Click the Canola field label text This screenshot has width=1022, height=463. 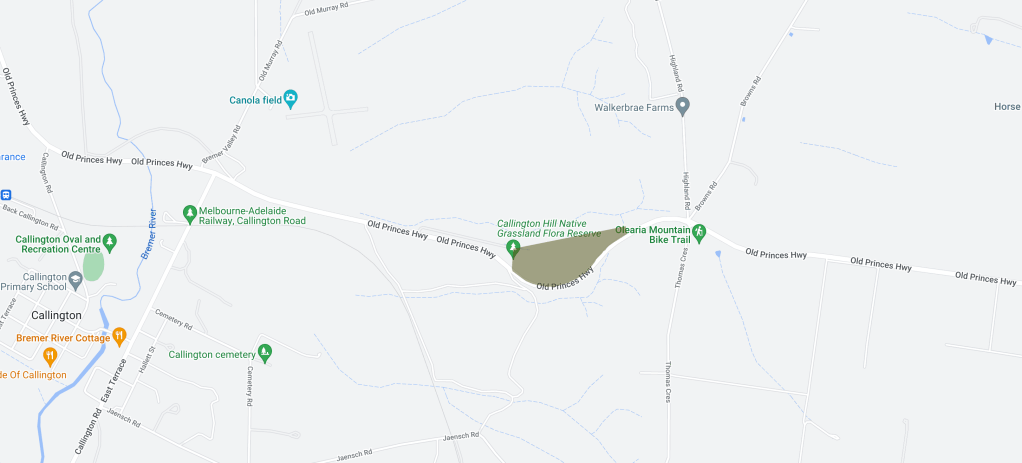255,100
